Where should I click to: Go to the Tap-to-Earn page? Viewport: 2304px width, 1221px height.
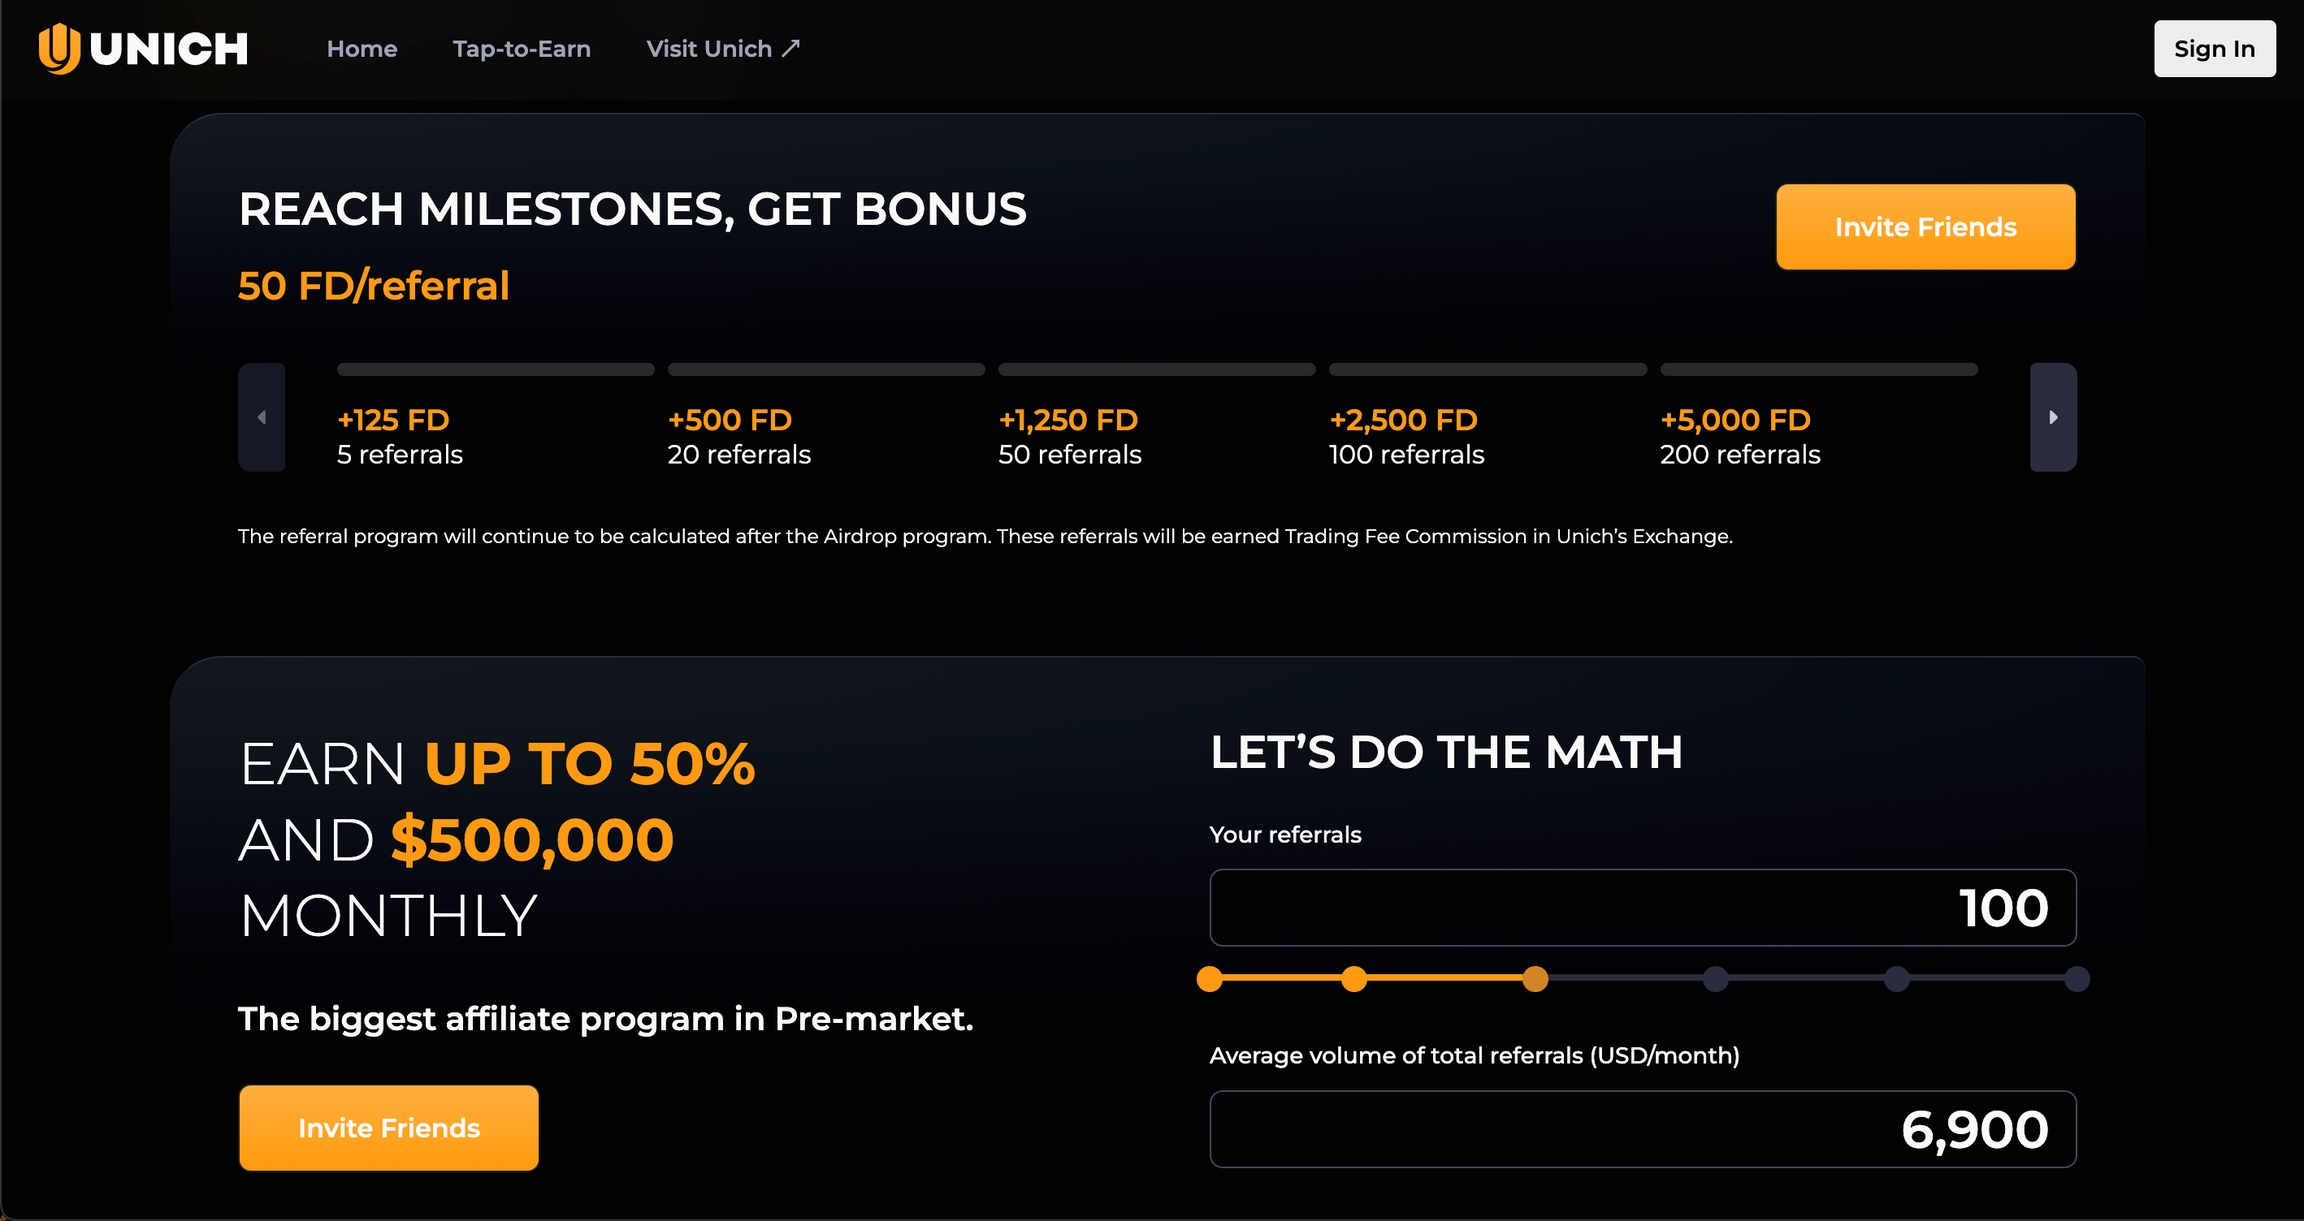coord(521,49)
